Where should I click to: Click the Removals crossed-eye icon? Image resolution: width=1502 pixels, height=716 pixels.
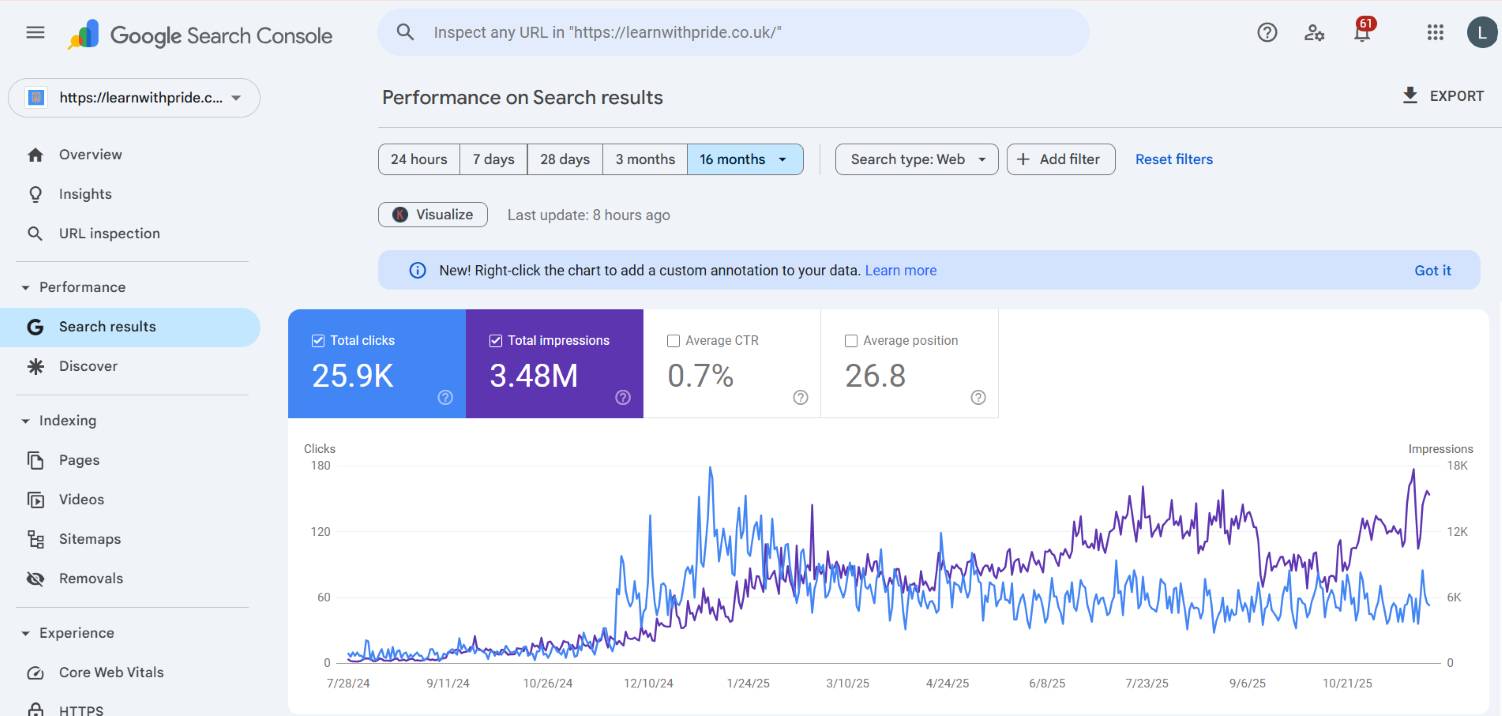35,579
